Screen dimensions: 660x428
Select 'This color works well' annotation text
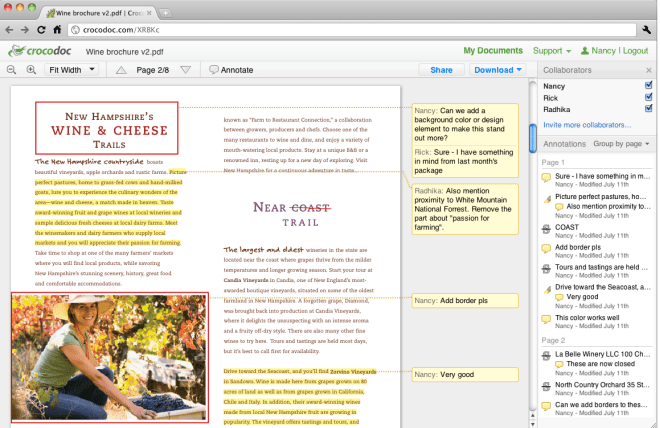tap(587, 318)
